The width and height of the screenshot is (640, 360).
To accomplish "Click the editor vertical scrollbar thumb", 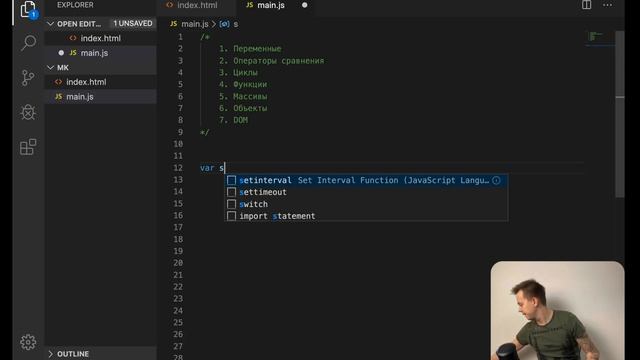I will pos(620,114).
